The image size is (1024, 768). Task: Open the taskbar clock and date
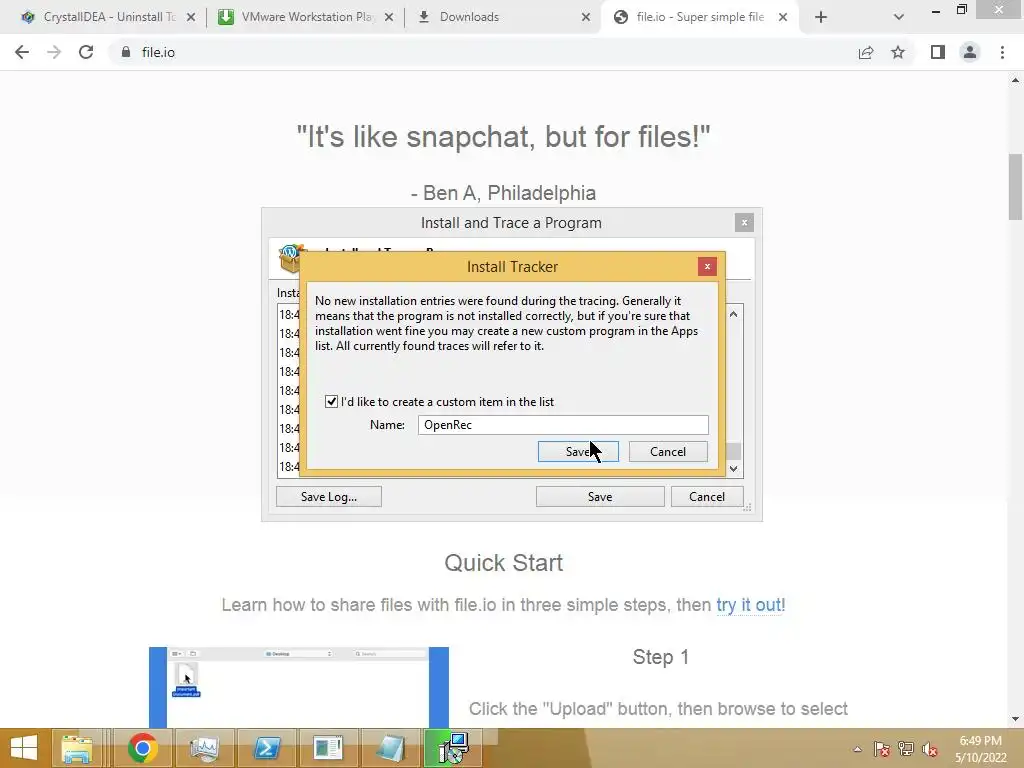point(980,749)
